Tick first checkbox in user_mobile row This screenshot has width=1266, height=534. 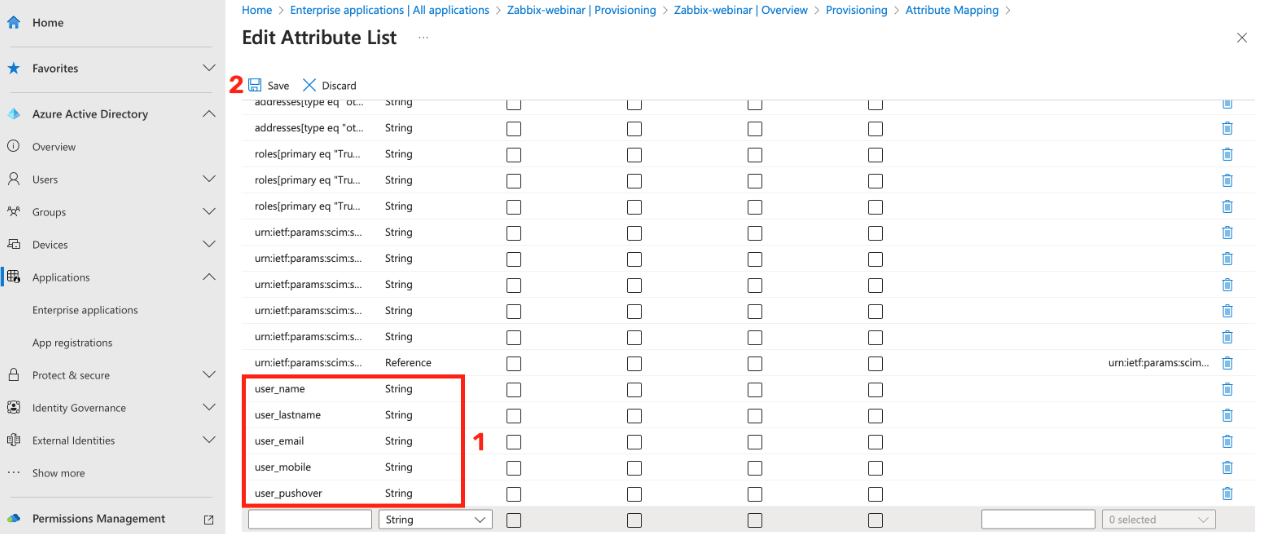pos(514,467)
